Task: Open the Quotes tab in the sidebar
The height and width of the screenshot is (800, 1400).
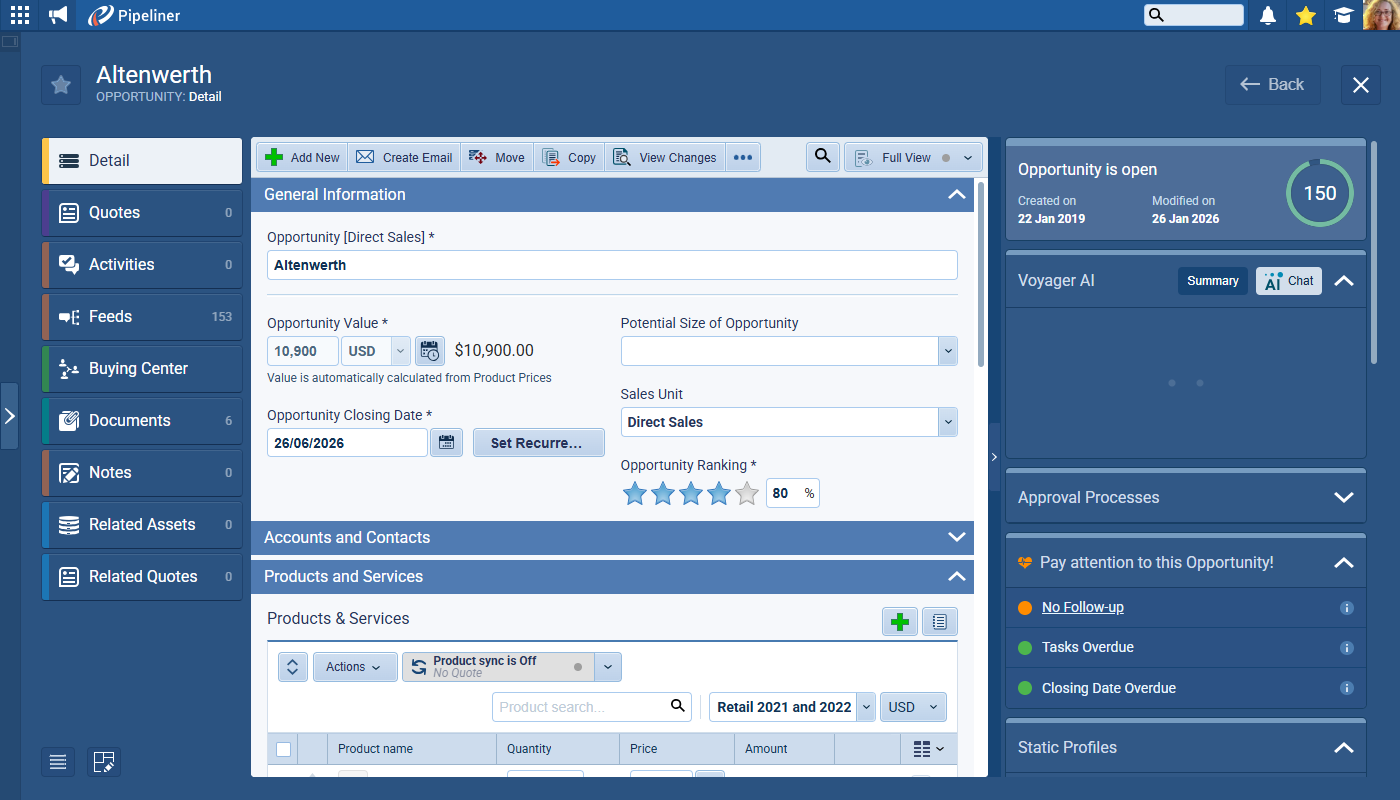Action: [140, 212]
